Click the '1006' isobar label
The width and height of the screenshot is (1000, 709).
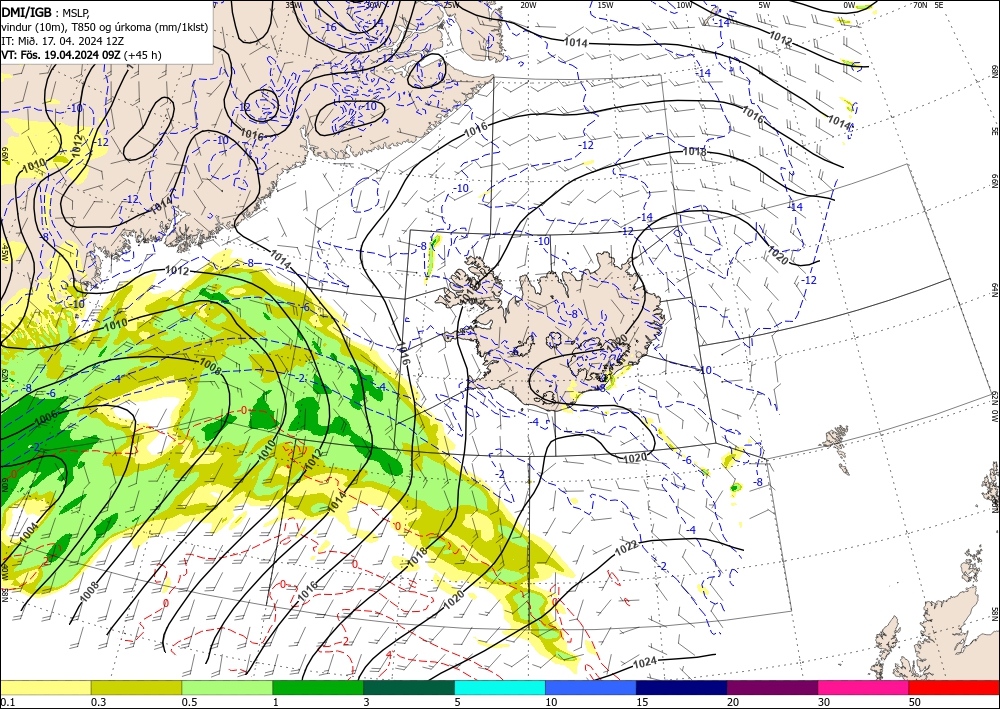pyautogui.click(x=46, y=417)
